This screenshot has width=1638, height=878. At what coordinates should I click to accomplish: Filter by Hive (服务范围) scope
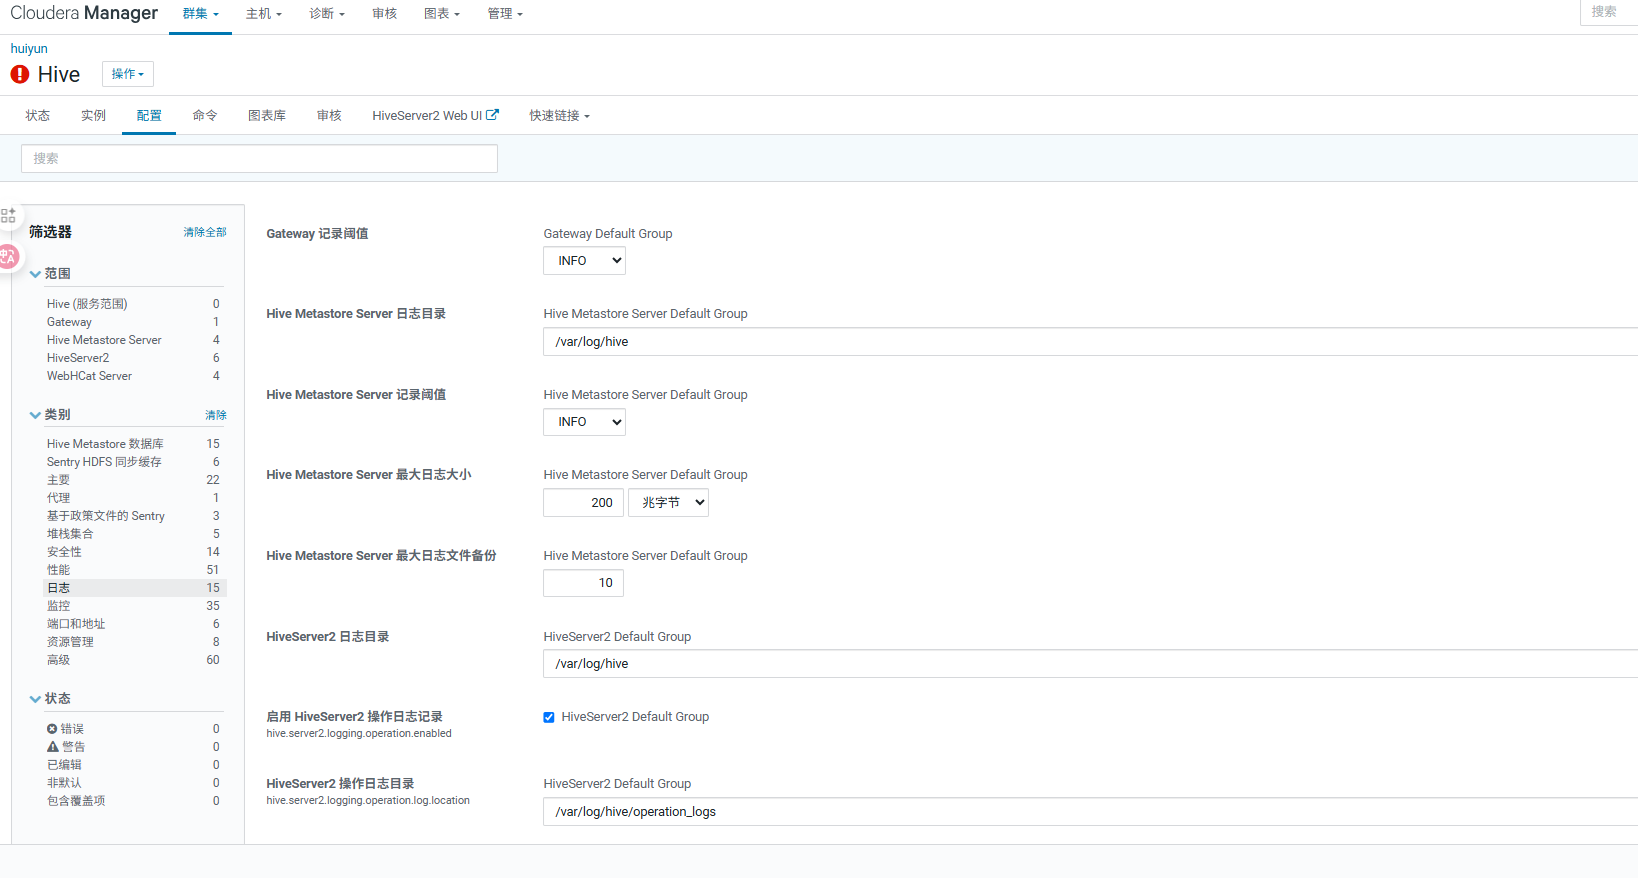click(87, 304)
